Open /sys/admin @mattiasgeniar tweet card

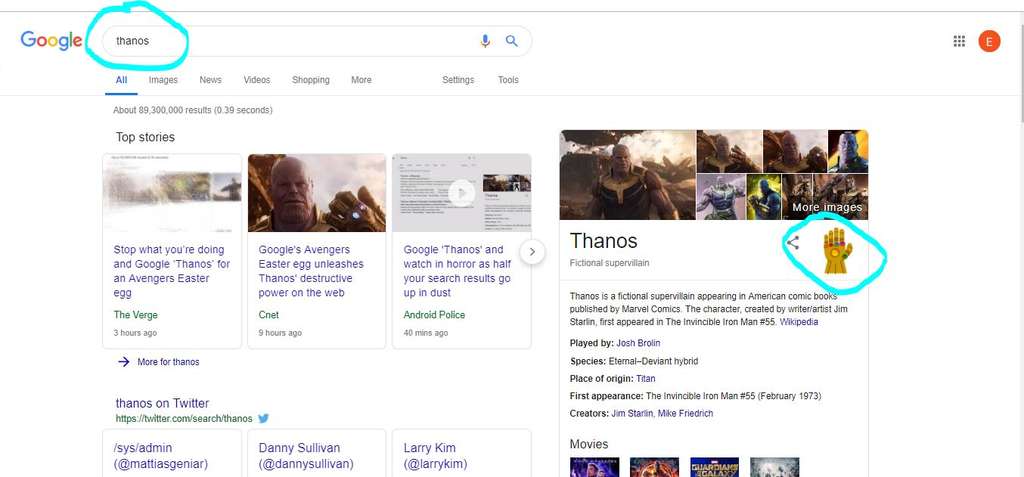pyautogui.click(x=172, y=453)
